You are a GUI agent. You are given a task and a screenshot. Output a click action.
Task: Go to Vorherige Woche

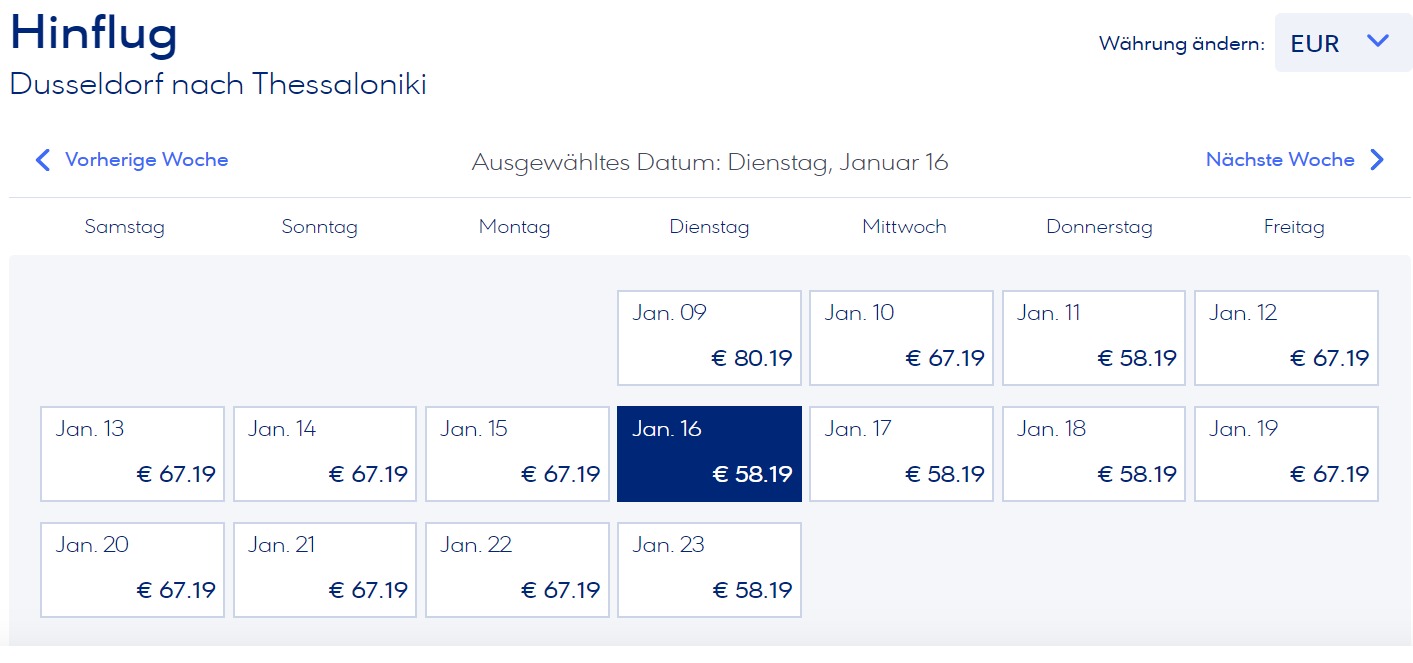pyautogui.click(x=146, y=160)
